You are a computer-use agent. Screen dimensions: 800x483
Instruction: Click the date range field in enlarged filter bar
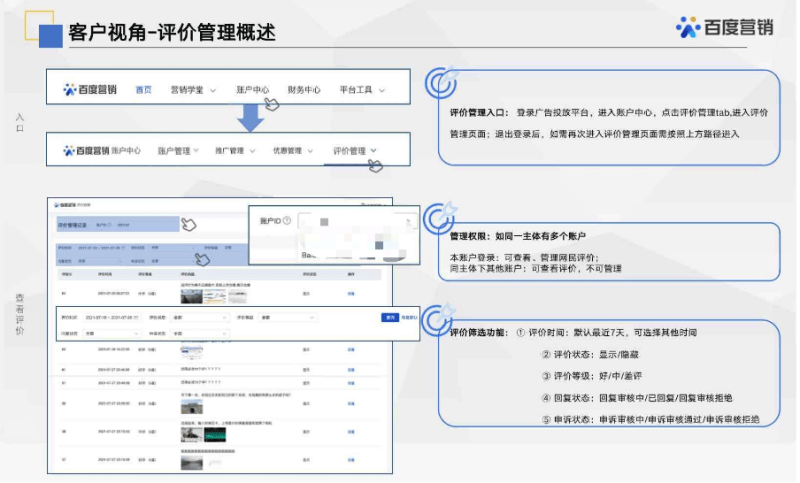click(x=112, y=318)
